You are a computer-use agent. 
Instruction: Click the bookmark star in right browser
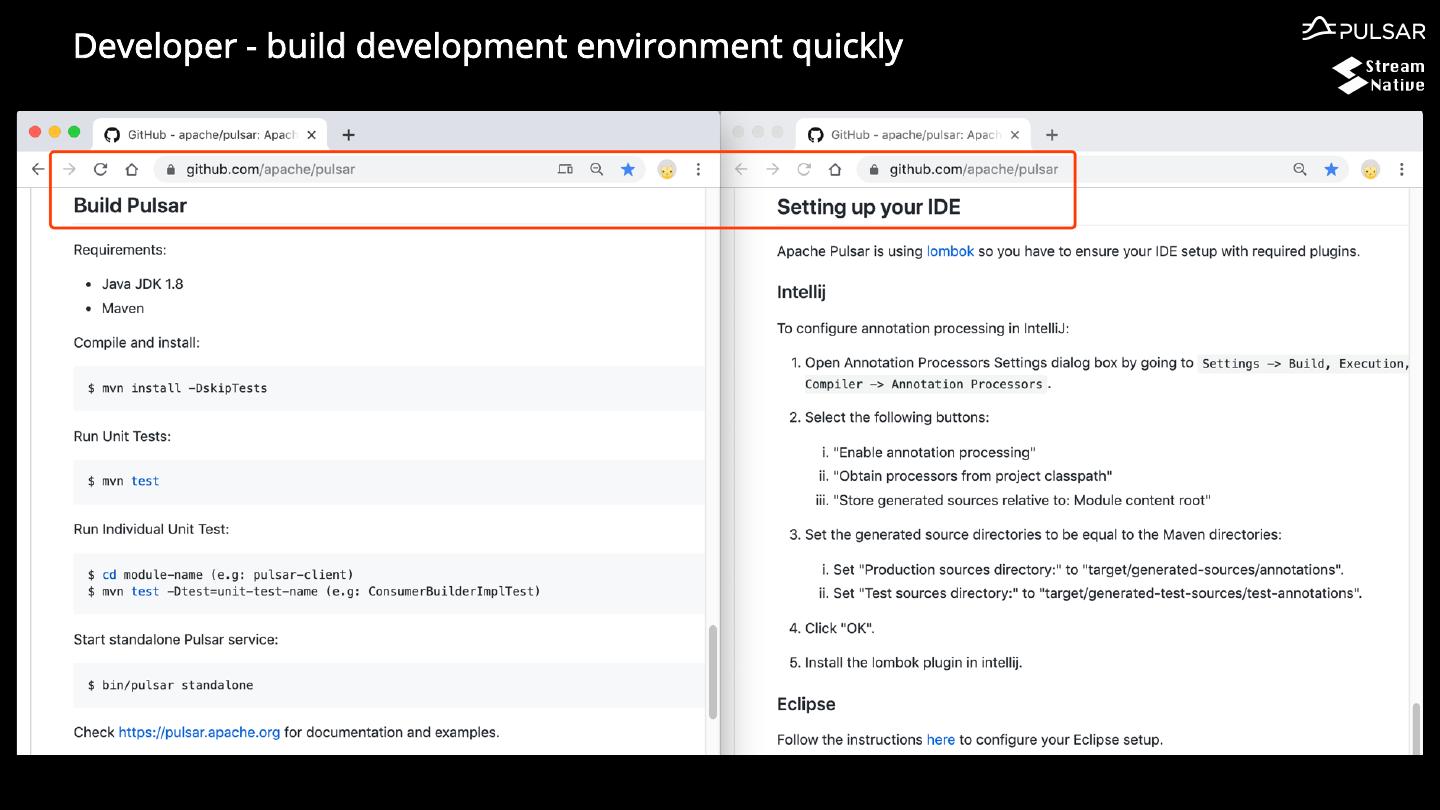point(1331,170)
